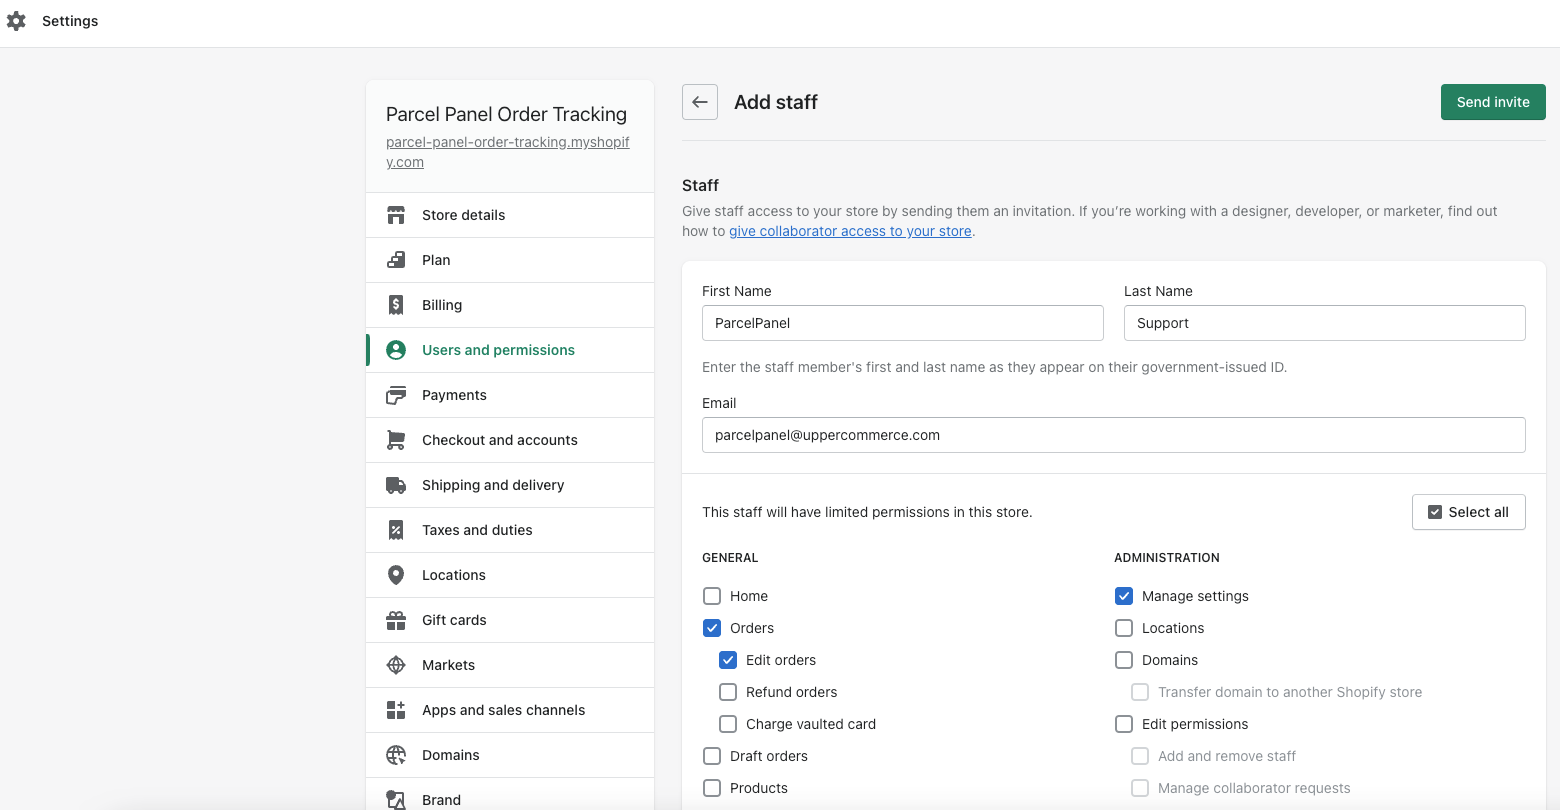Click the Last Name input field
The height and width of the screenshot is (810, 1560).
tap(1325, 323)
